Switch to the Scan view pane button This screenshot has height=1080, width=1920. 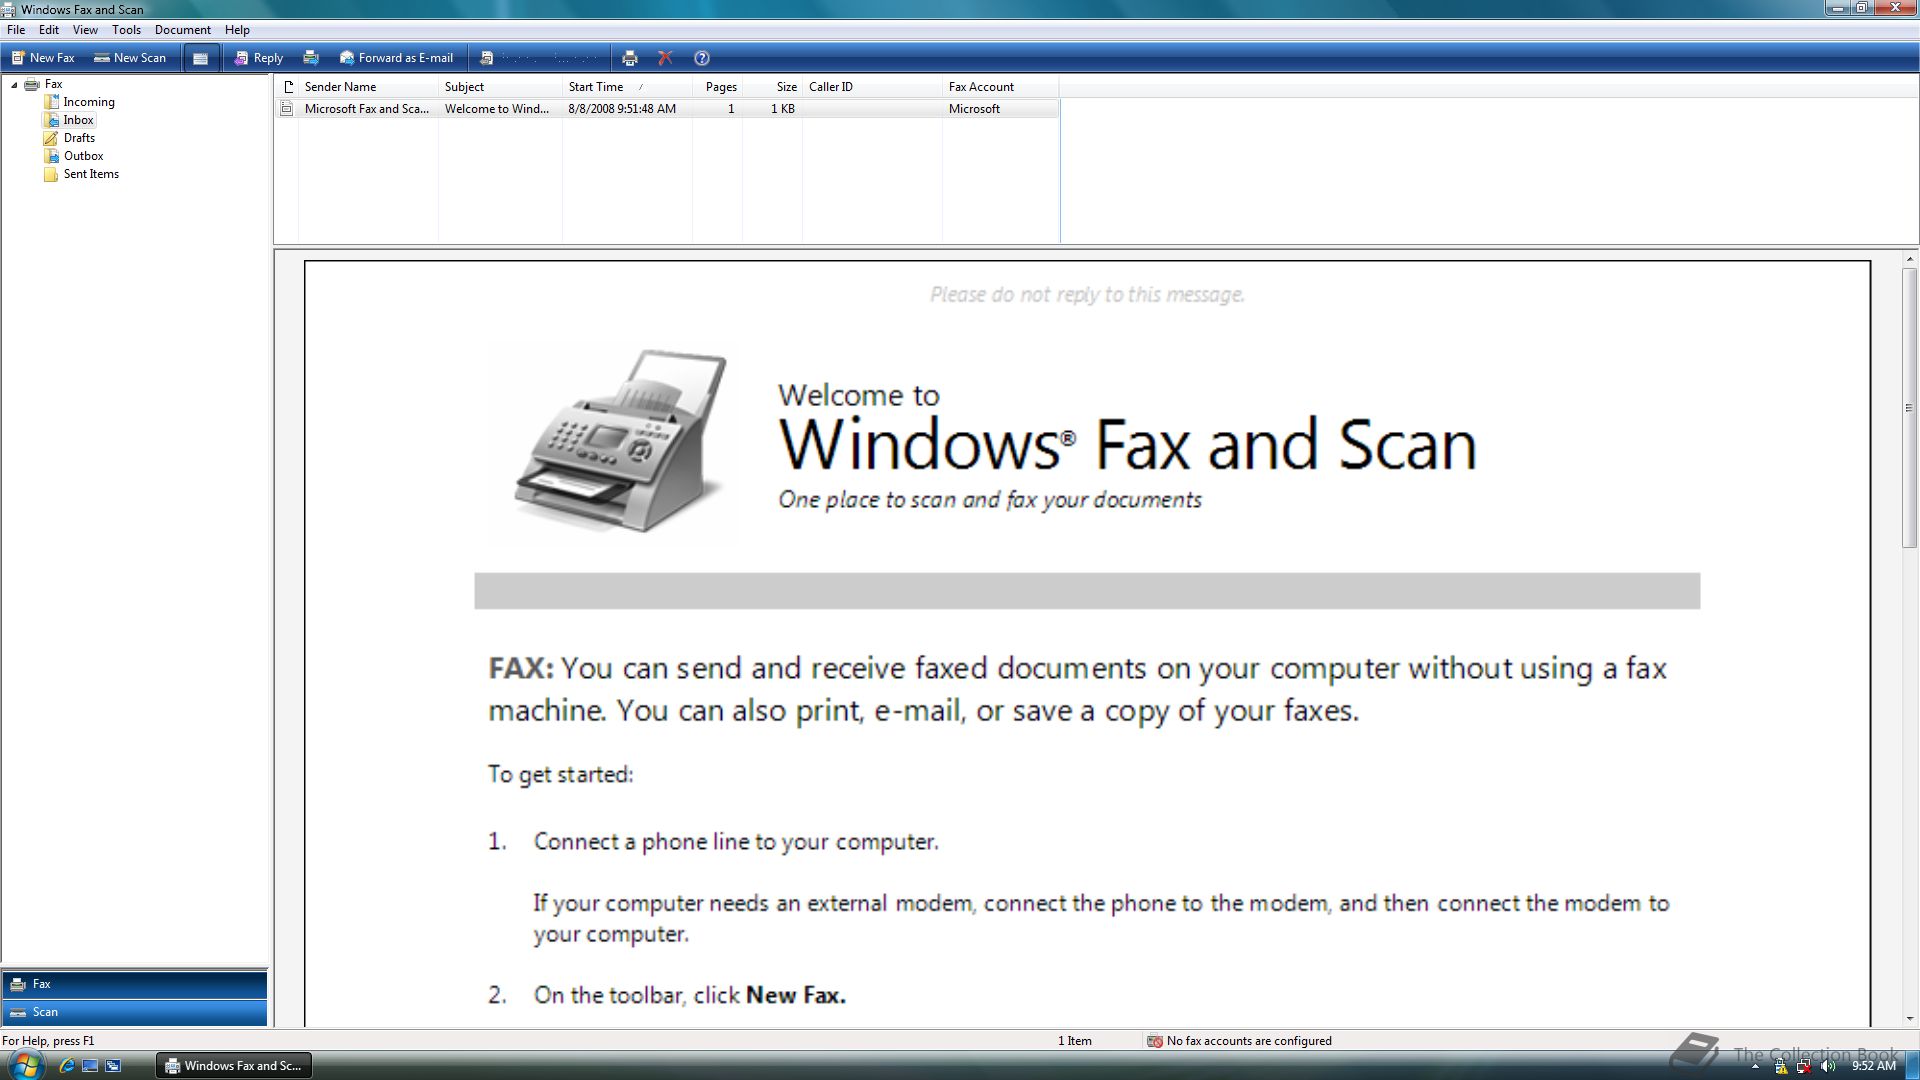coord(135,1012)
